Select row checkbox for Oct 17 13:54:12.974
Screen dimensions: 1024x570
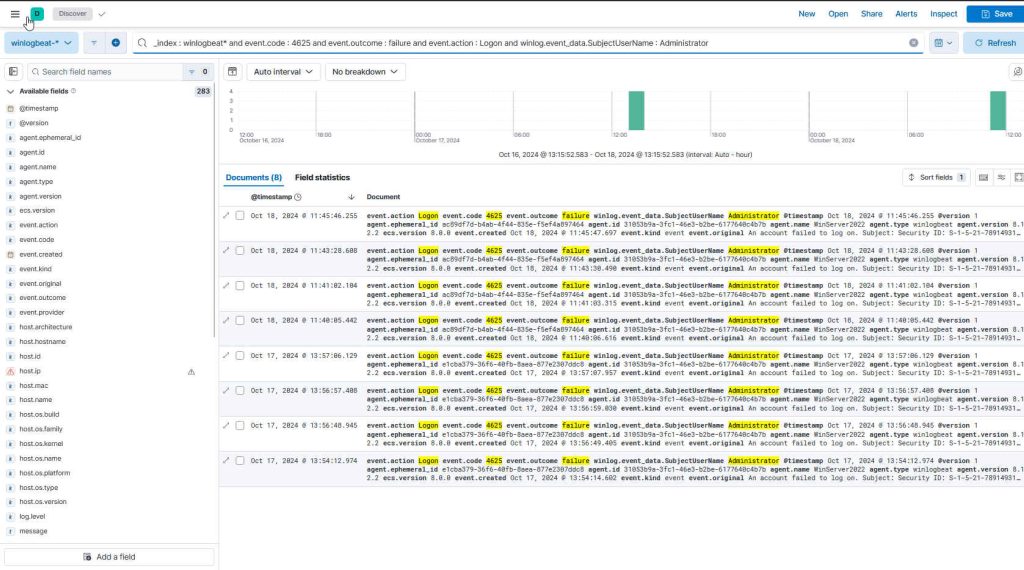240,460
